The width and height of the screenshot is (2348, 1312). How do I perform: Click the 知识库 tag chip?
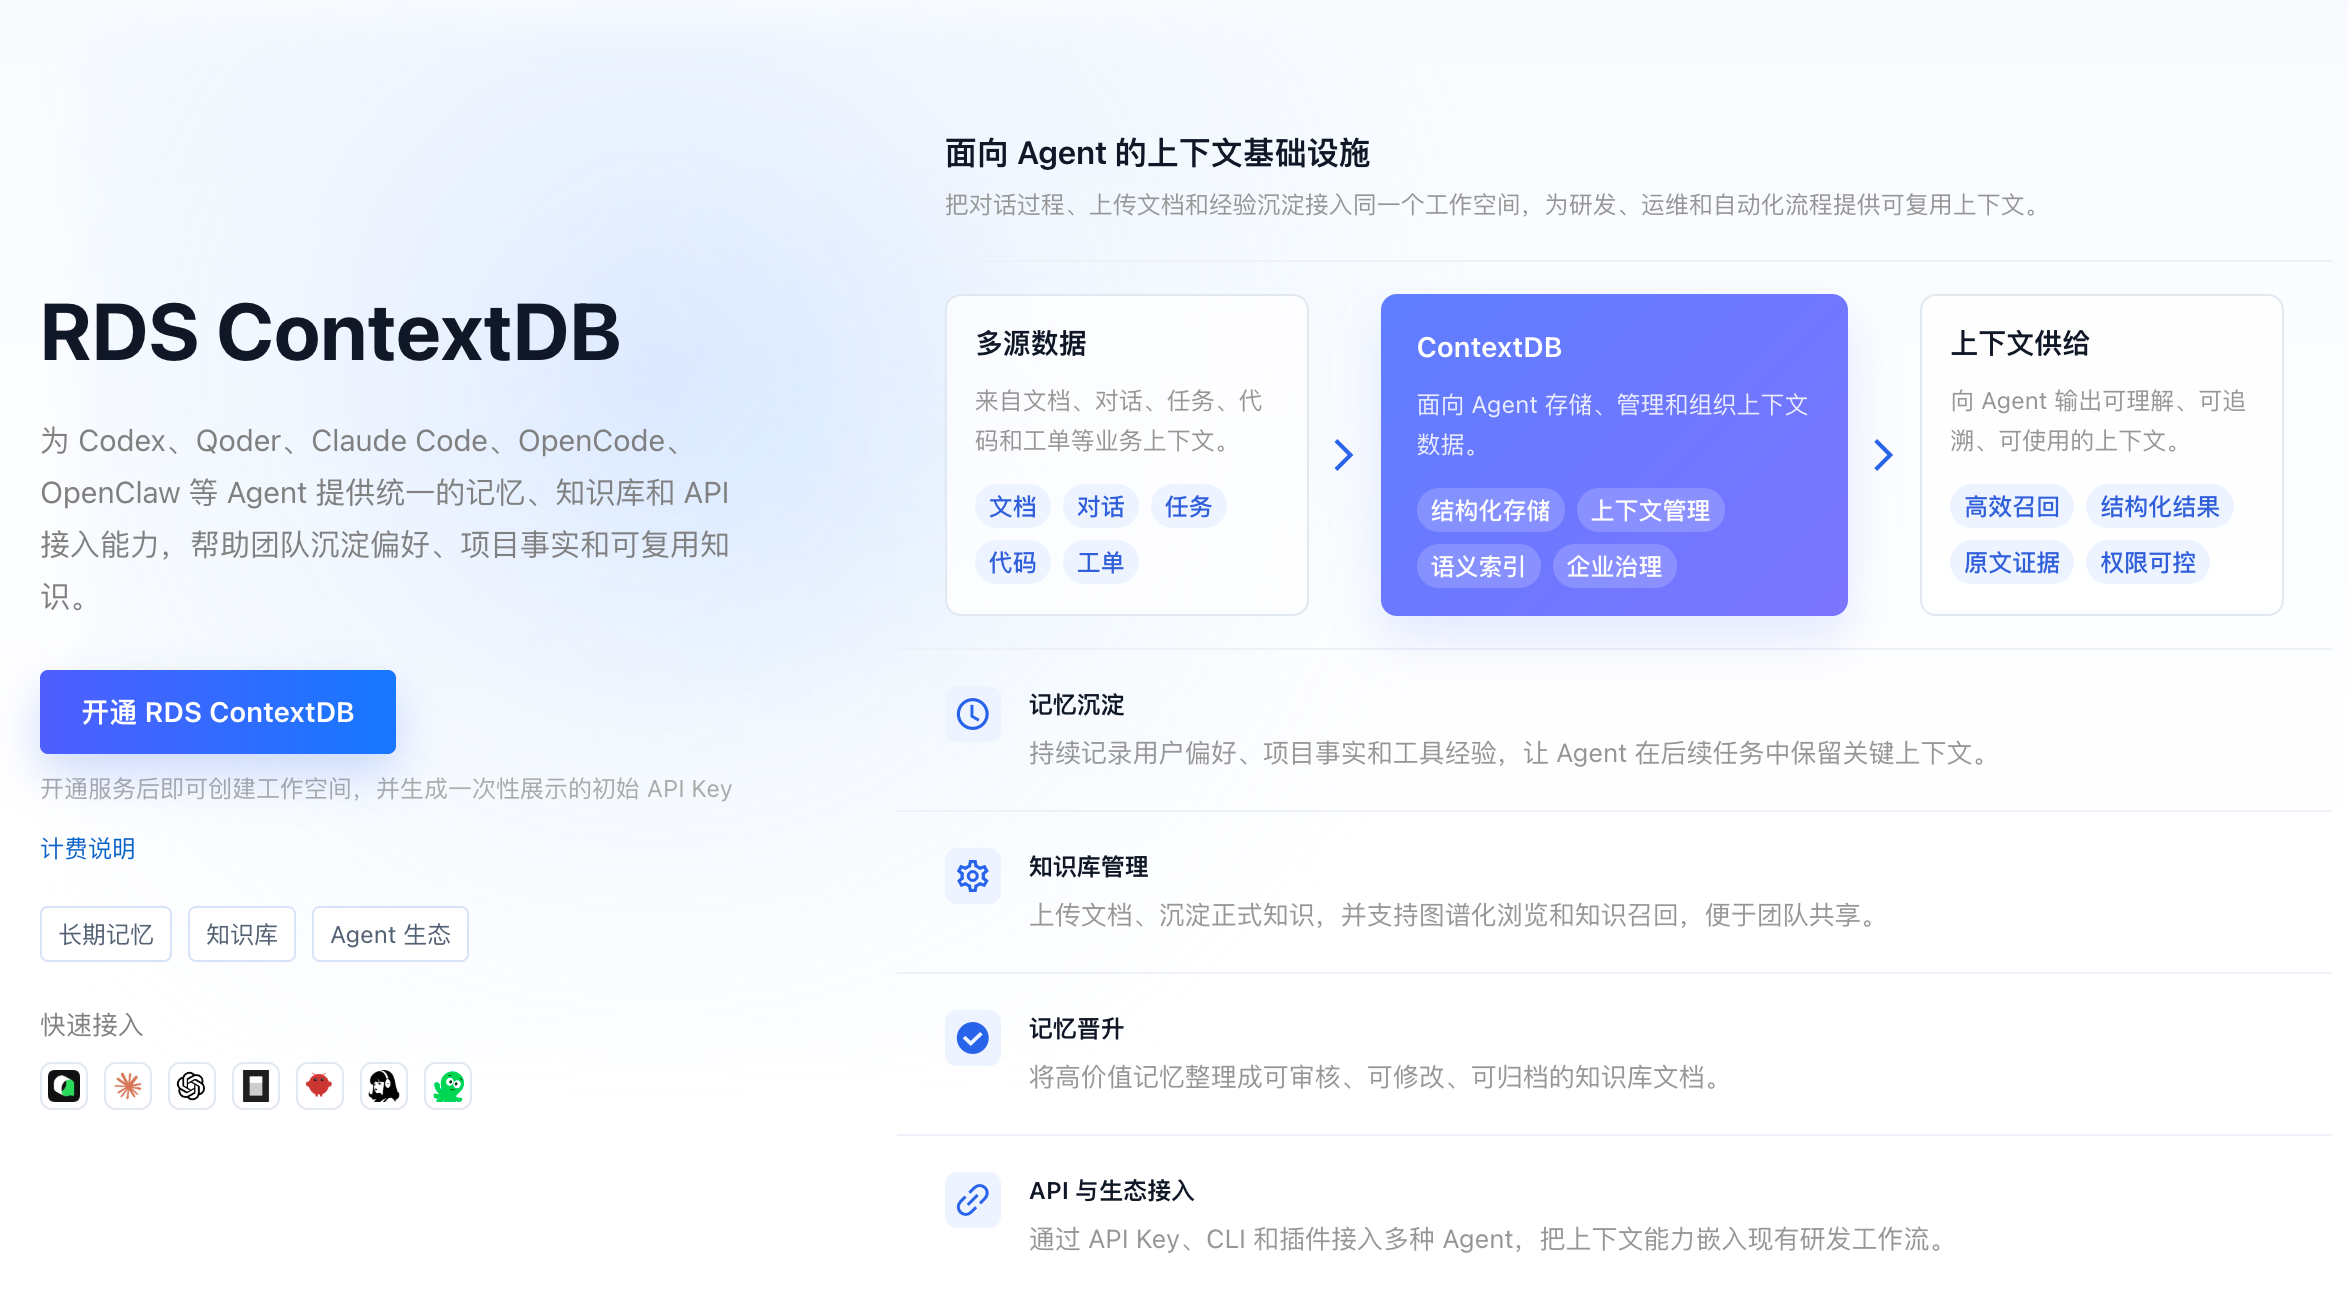242,934
